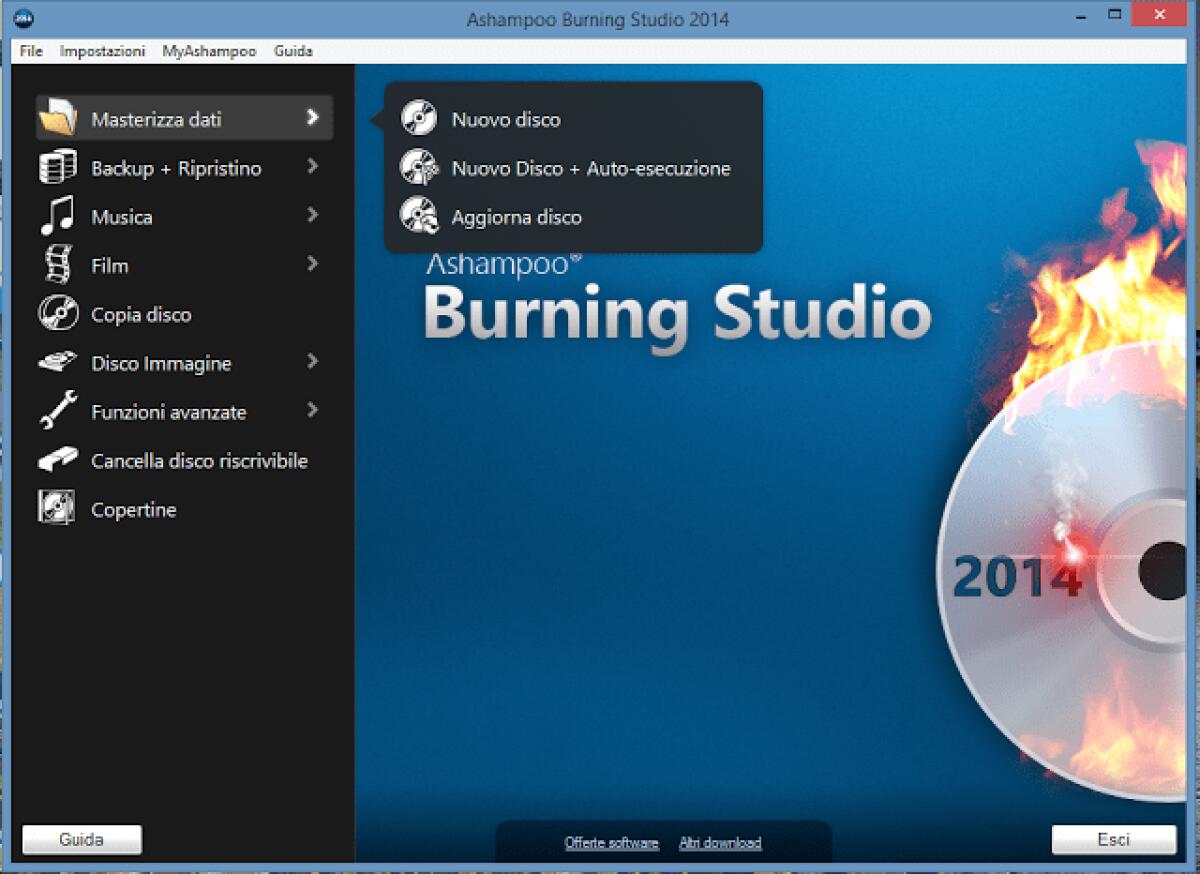This screenshot has height=874, width=1200.
Task: Choose Nuovo Disco + Auto-esecuzione option
Action: pos(419,168)
